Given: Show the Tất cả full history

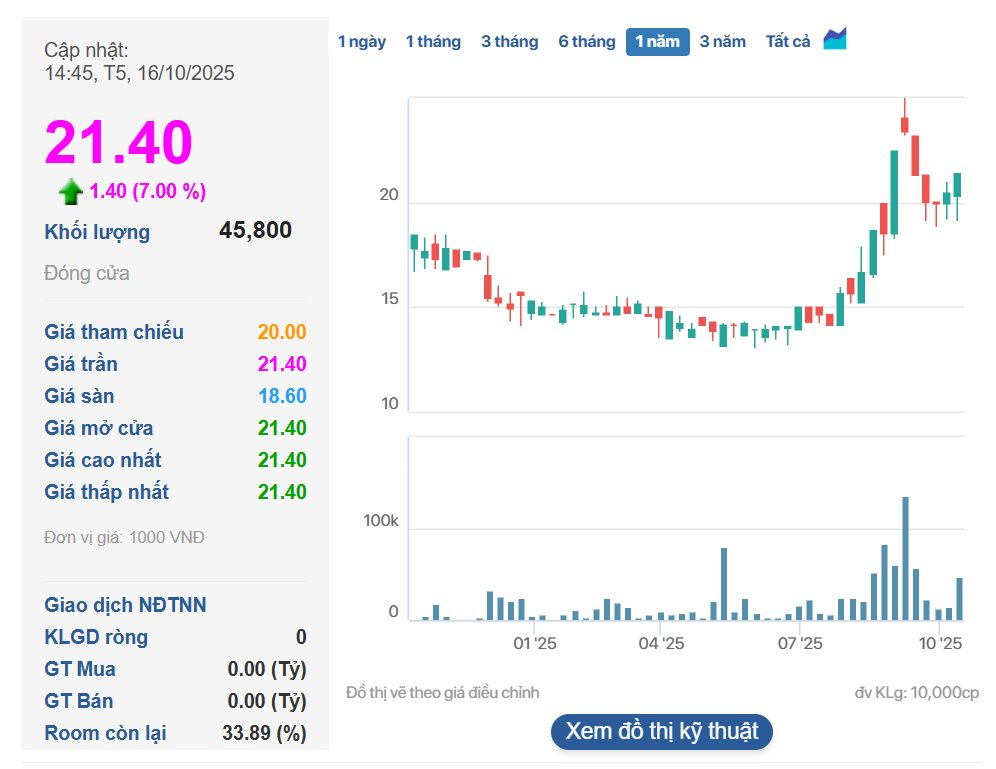Looking at the screenshot, I should coord(788,42).
